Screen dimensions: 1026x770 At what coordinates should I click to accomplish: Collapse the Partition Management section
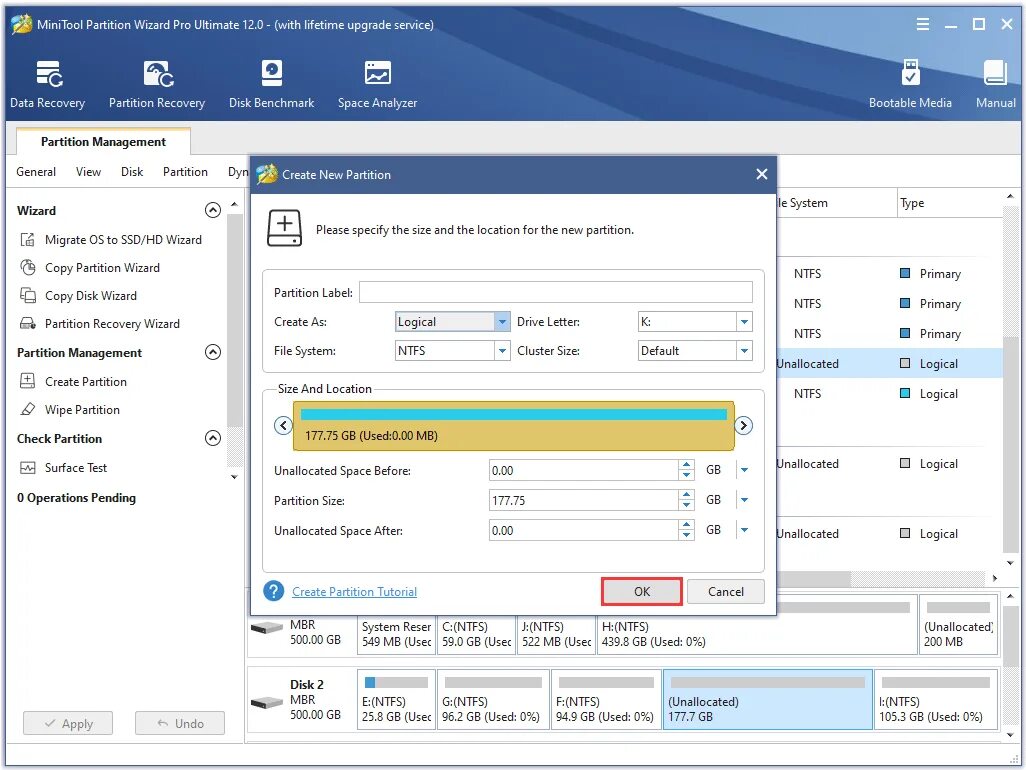coord(213,352)
